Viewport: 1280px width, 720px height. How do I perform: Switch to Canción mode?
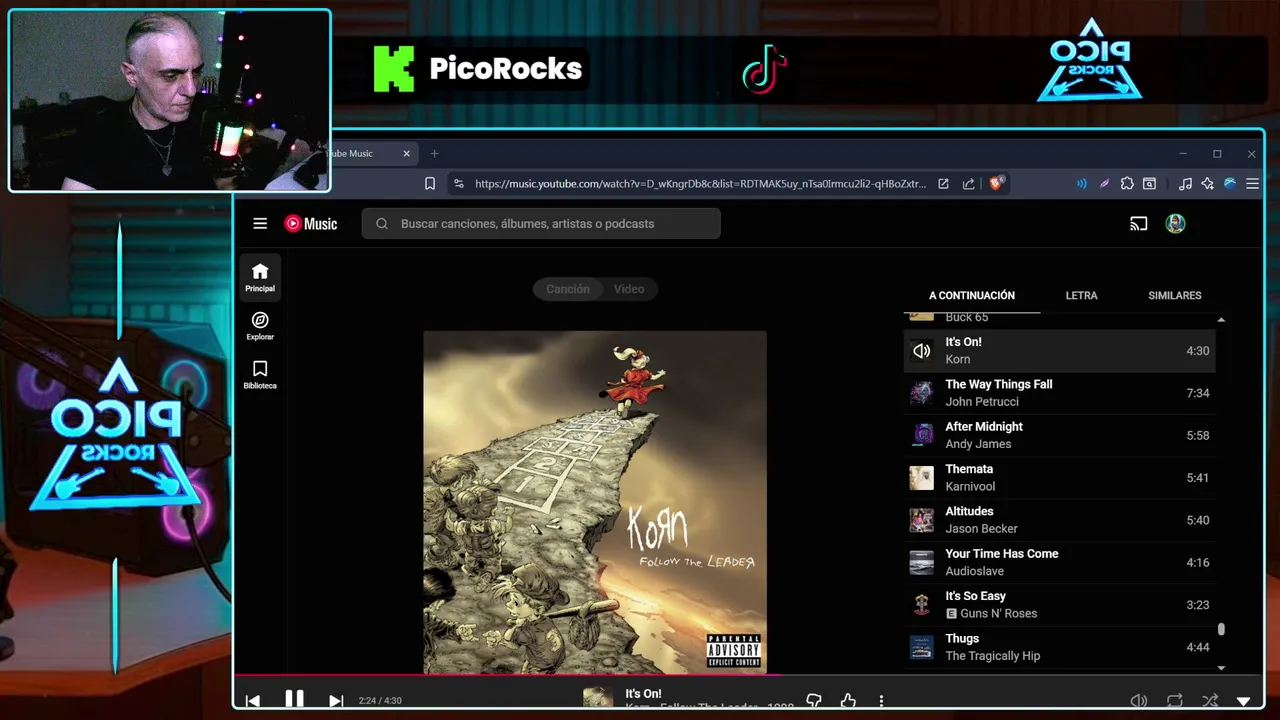(x=567, y=289)
